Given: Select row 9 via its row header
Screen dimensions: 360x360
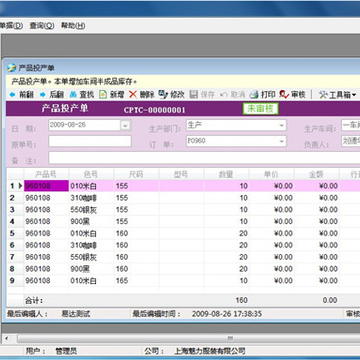Looking at the screenshot, I should click(15, 281).
